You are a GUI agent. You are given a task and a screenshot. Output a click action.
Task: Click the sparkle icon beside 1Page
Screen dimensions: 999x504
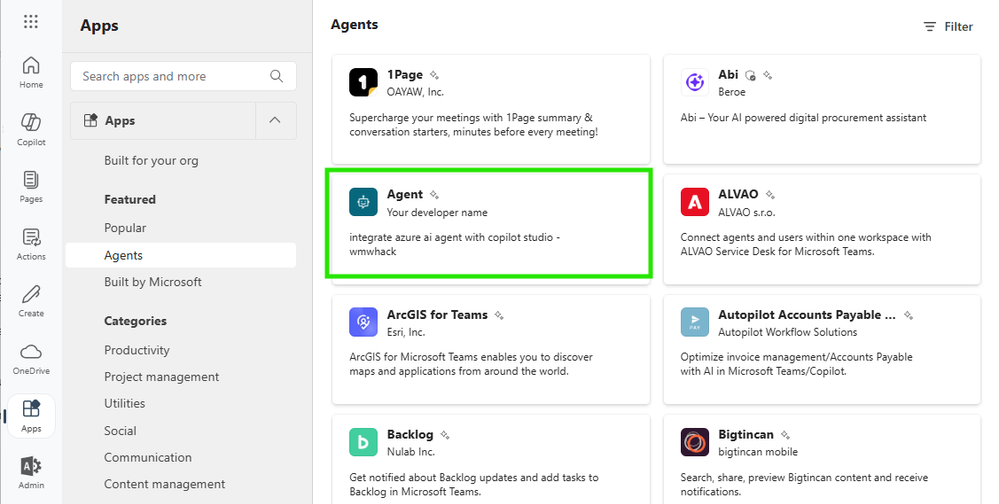434,75
